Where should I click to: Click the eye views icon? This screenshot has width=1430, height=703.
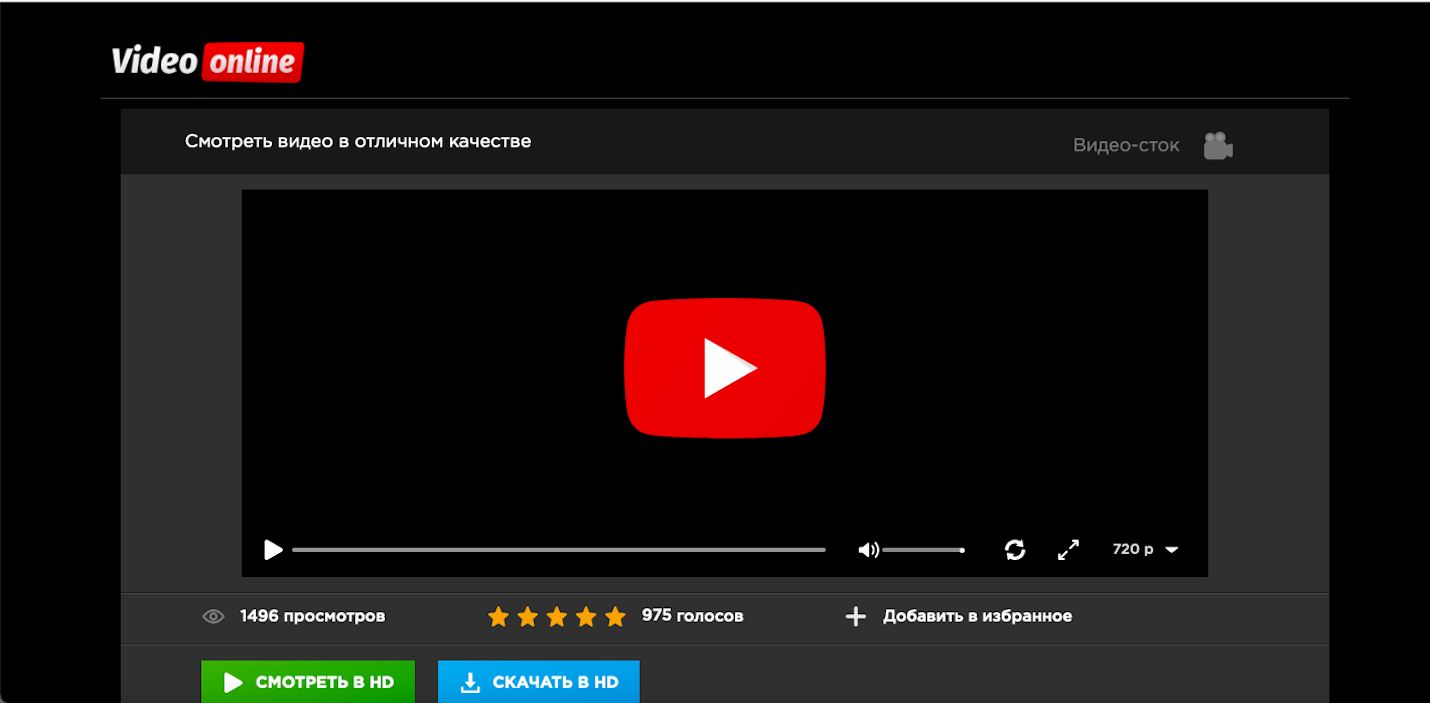tap(213, 617)
